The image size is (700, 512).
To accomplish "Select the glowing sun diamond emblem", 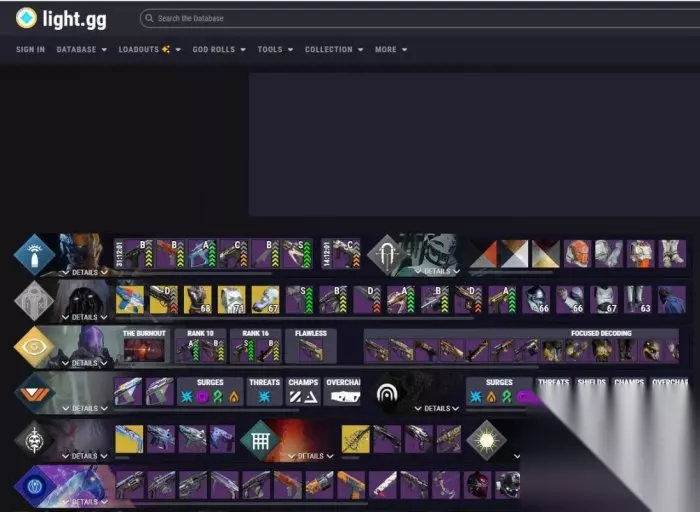I will 486,440.
